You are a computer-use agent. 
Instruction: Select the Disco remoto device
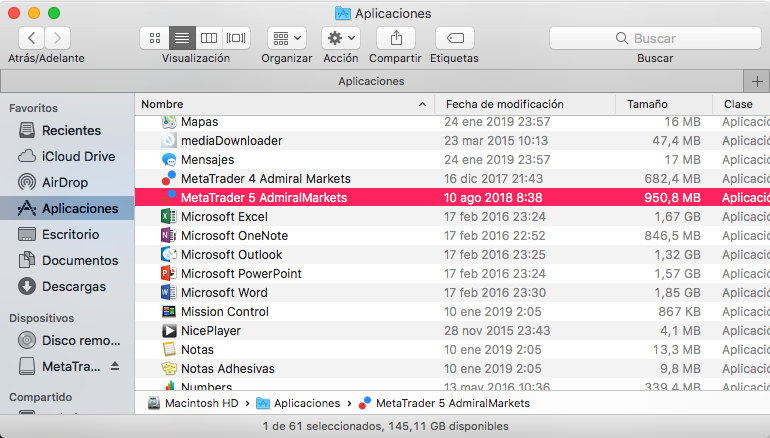coord(67,340)
